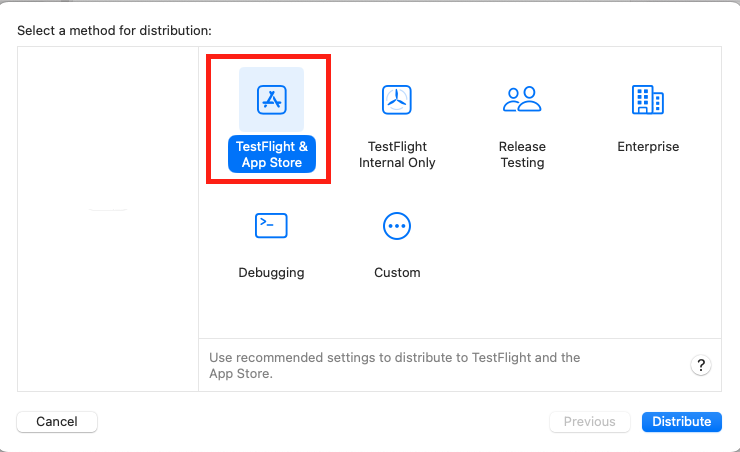Select the Custom ellipsis icon

click(397, 226)
